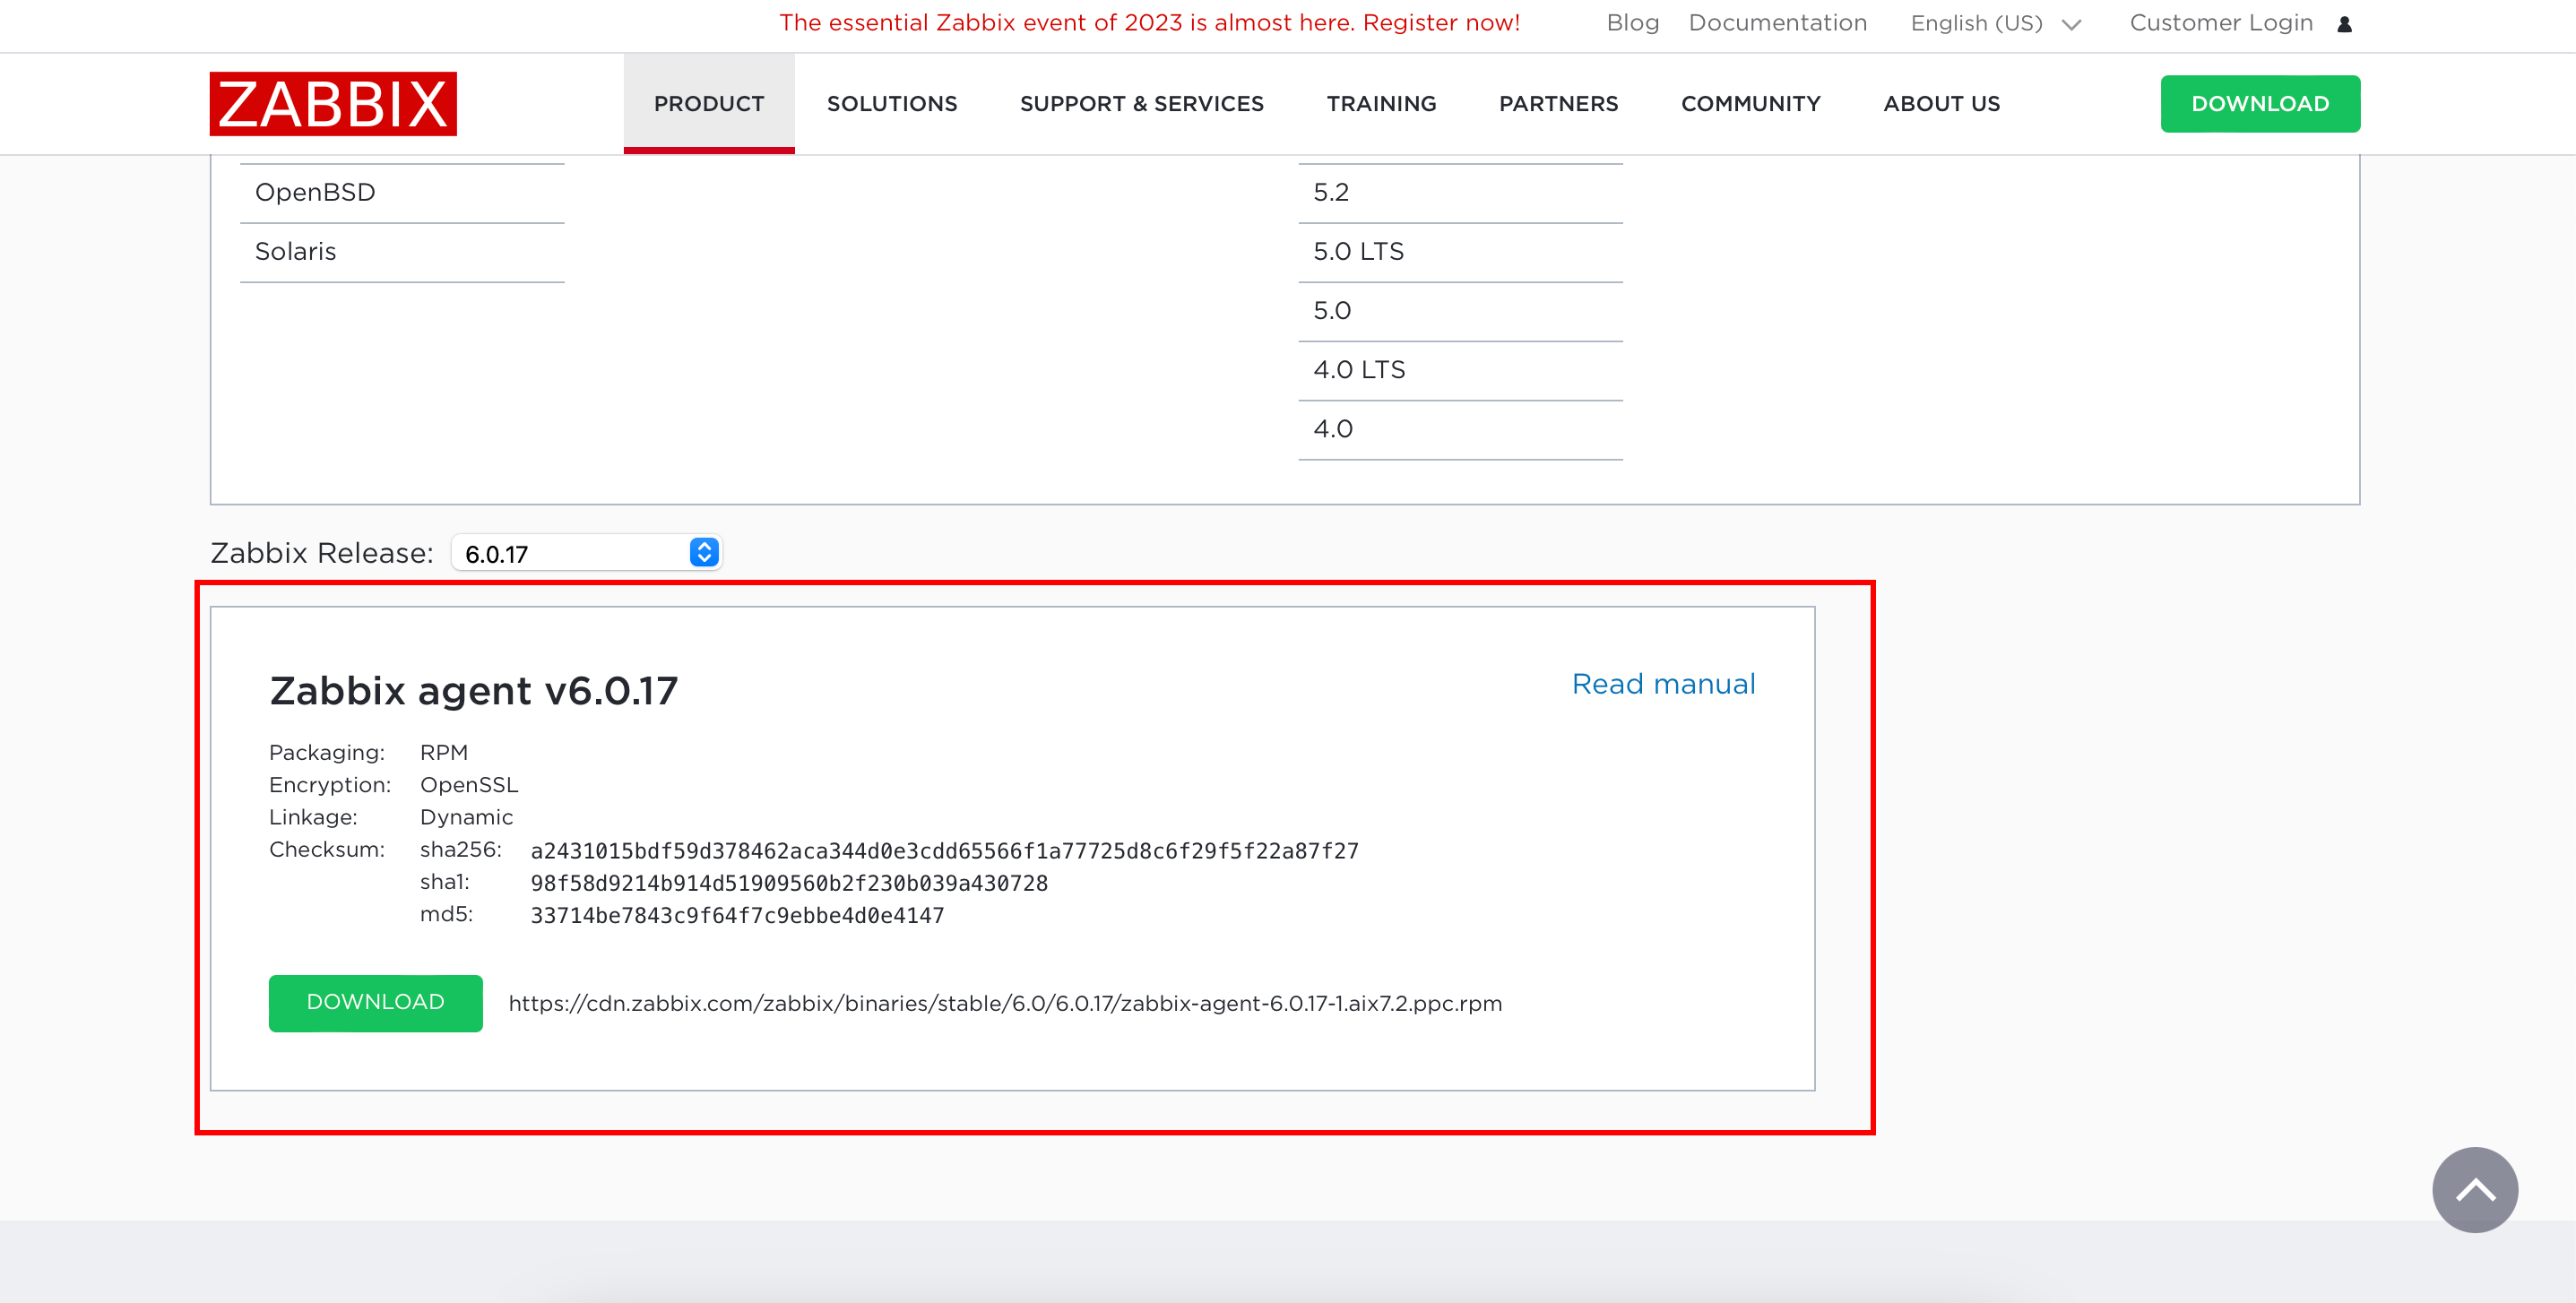
Task: Click the Dynamic linkage value
Action: tap(466, 817)
